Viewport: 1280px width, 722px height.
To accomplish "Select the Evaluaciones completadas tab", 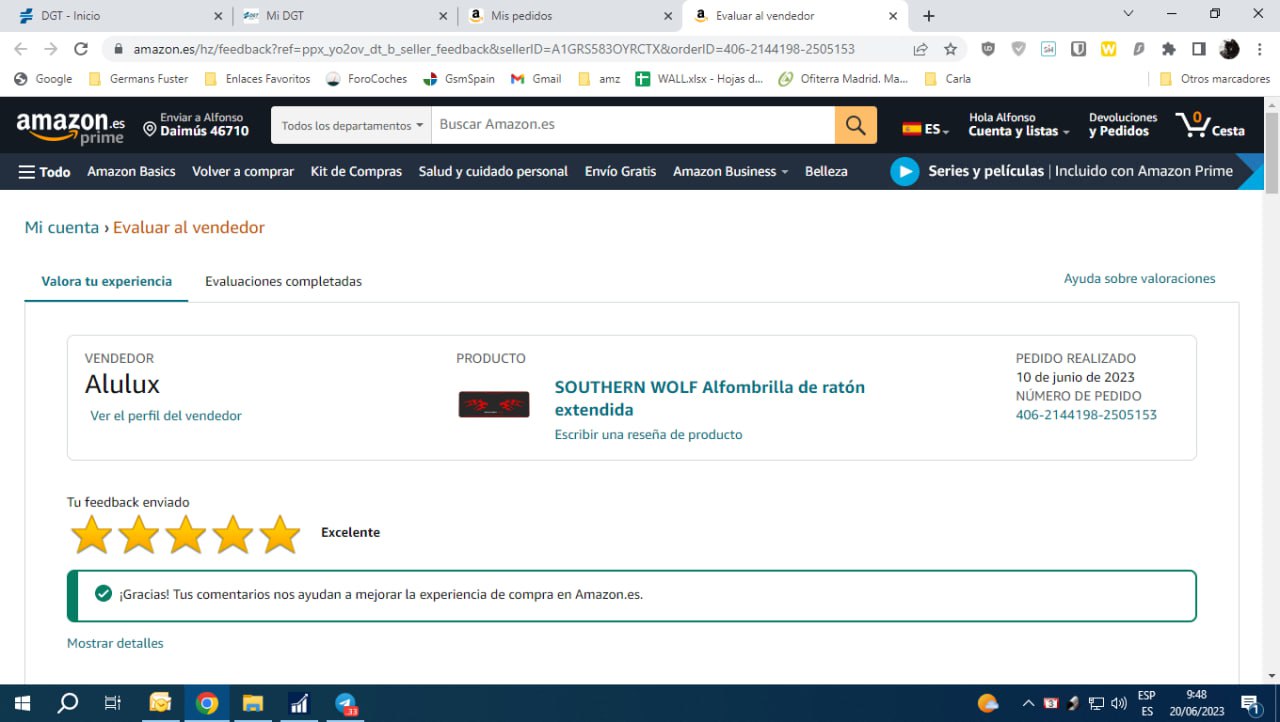I will [283, 282].
